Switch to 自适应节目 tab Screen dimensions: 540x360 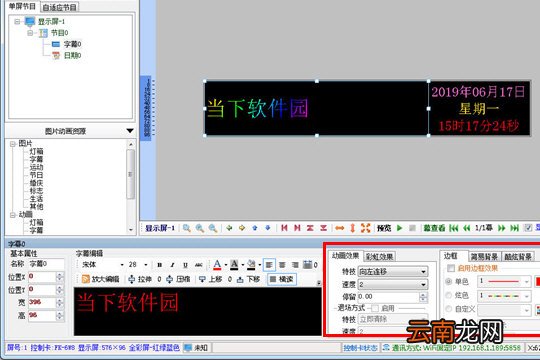click(59, 7)
